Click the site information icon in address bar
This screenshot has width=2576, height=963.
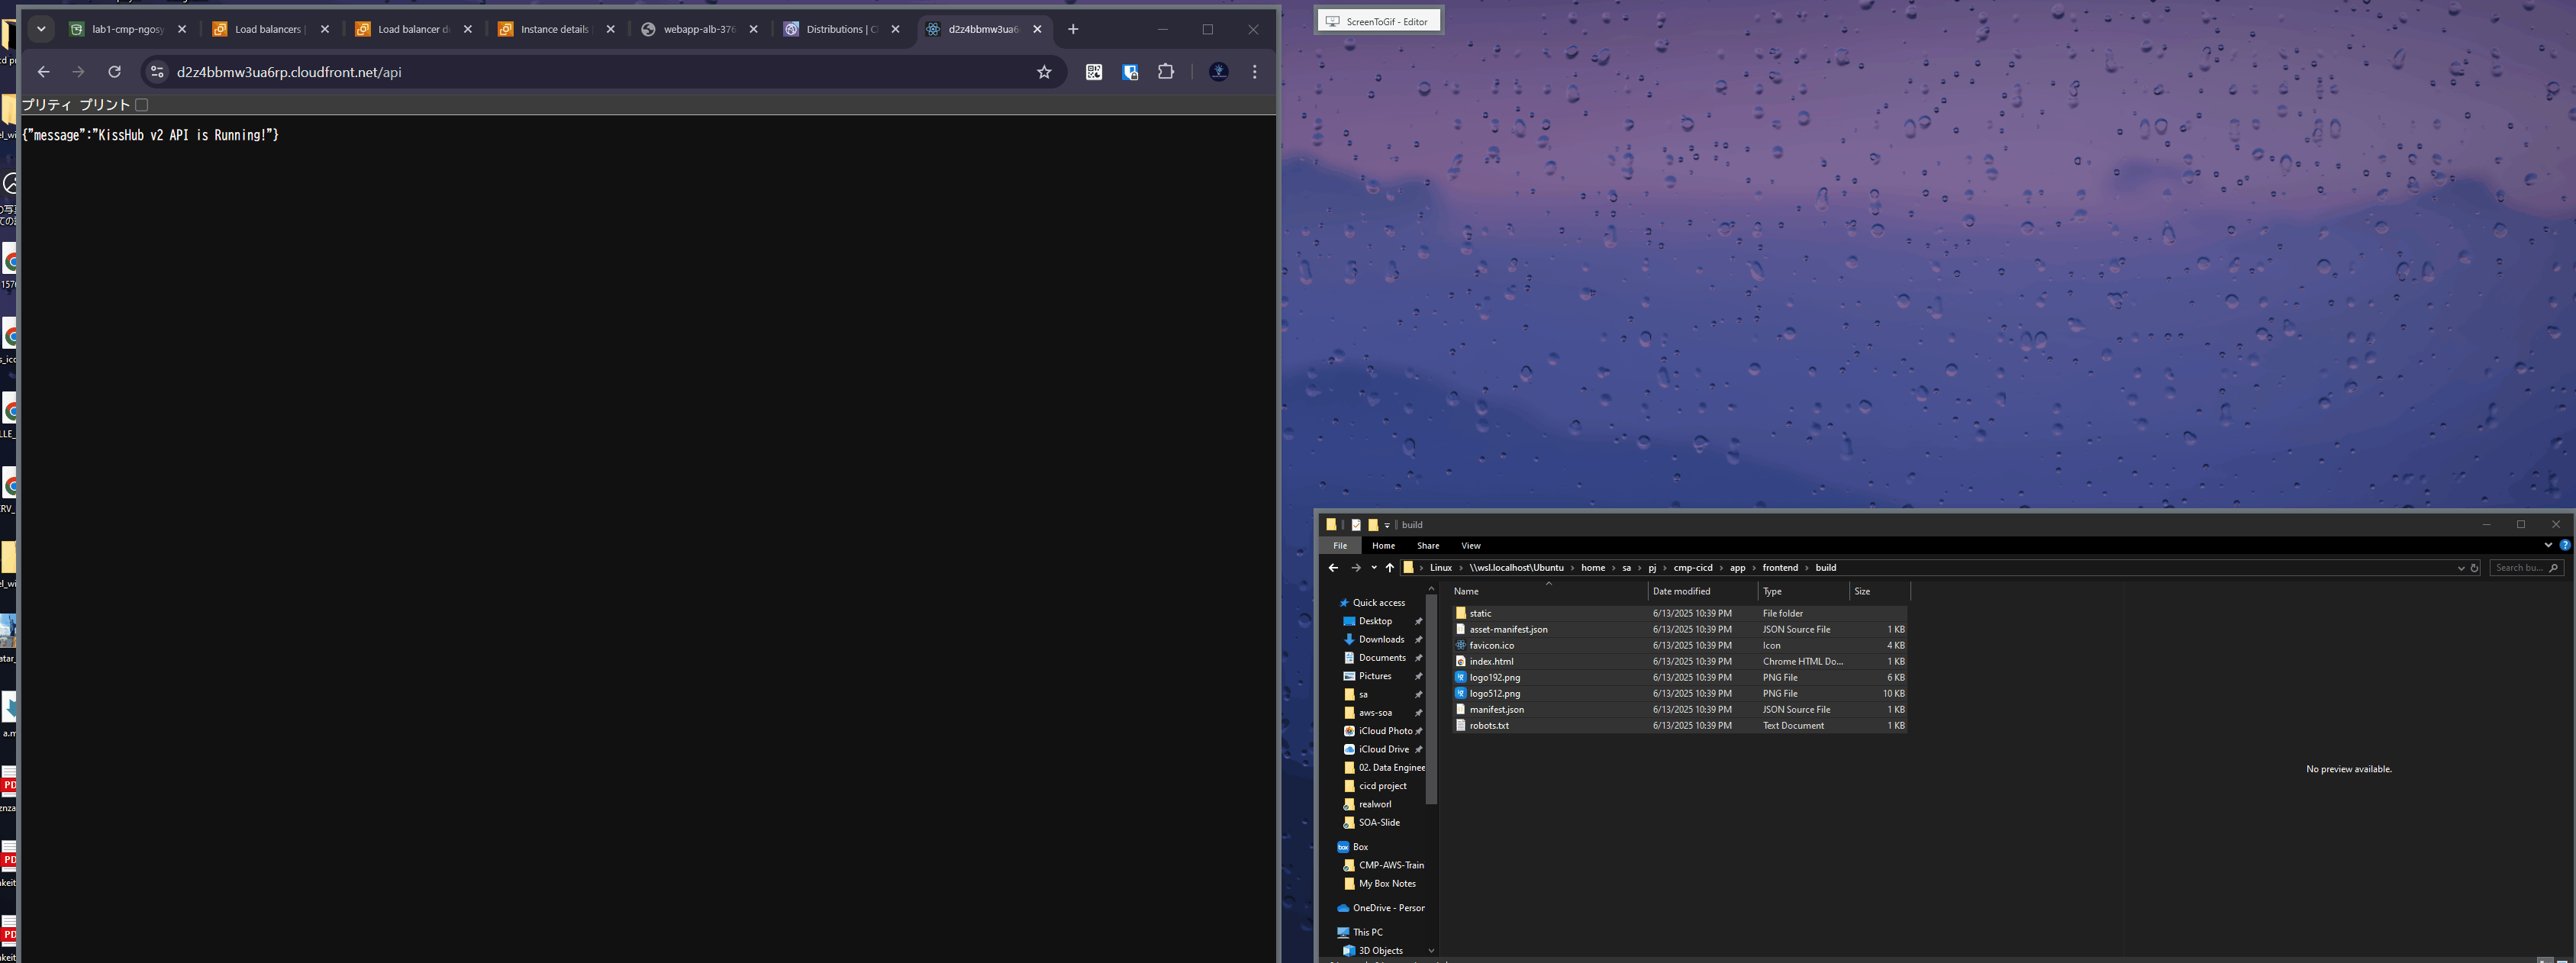[157, 72]
